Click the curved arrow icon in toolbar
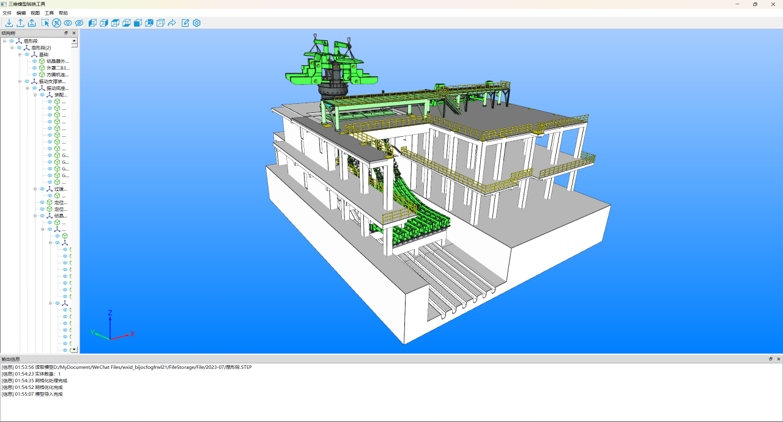Image resolution: width=783 pixels, height=422 pixels. (172, 23)
